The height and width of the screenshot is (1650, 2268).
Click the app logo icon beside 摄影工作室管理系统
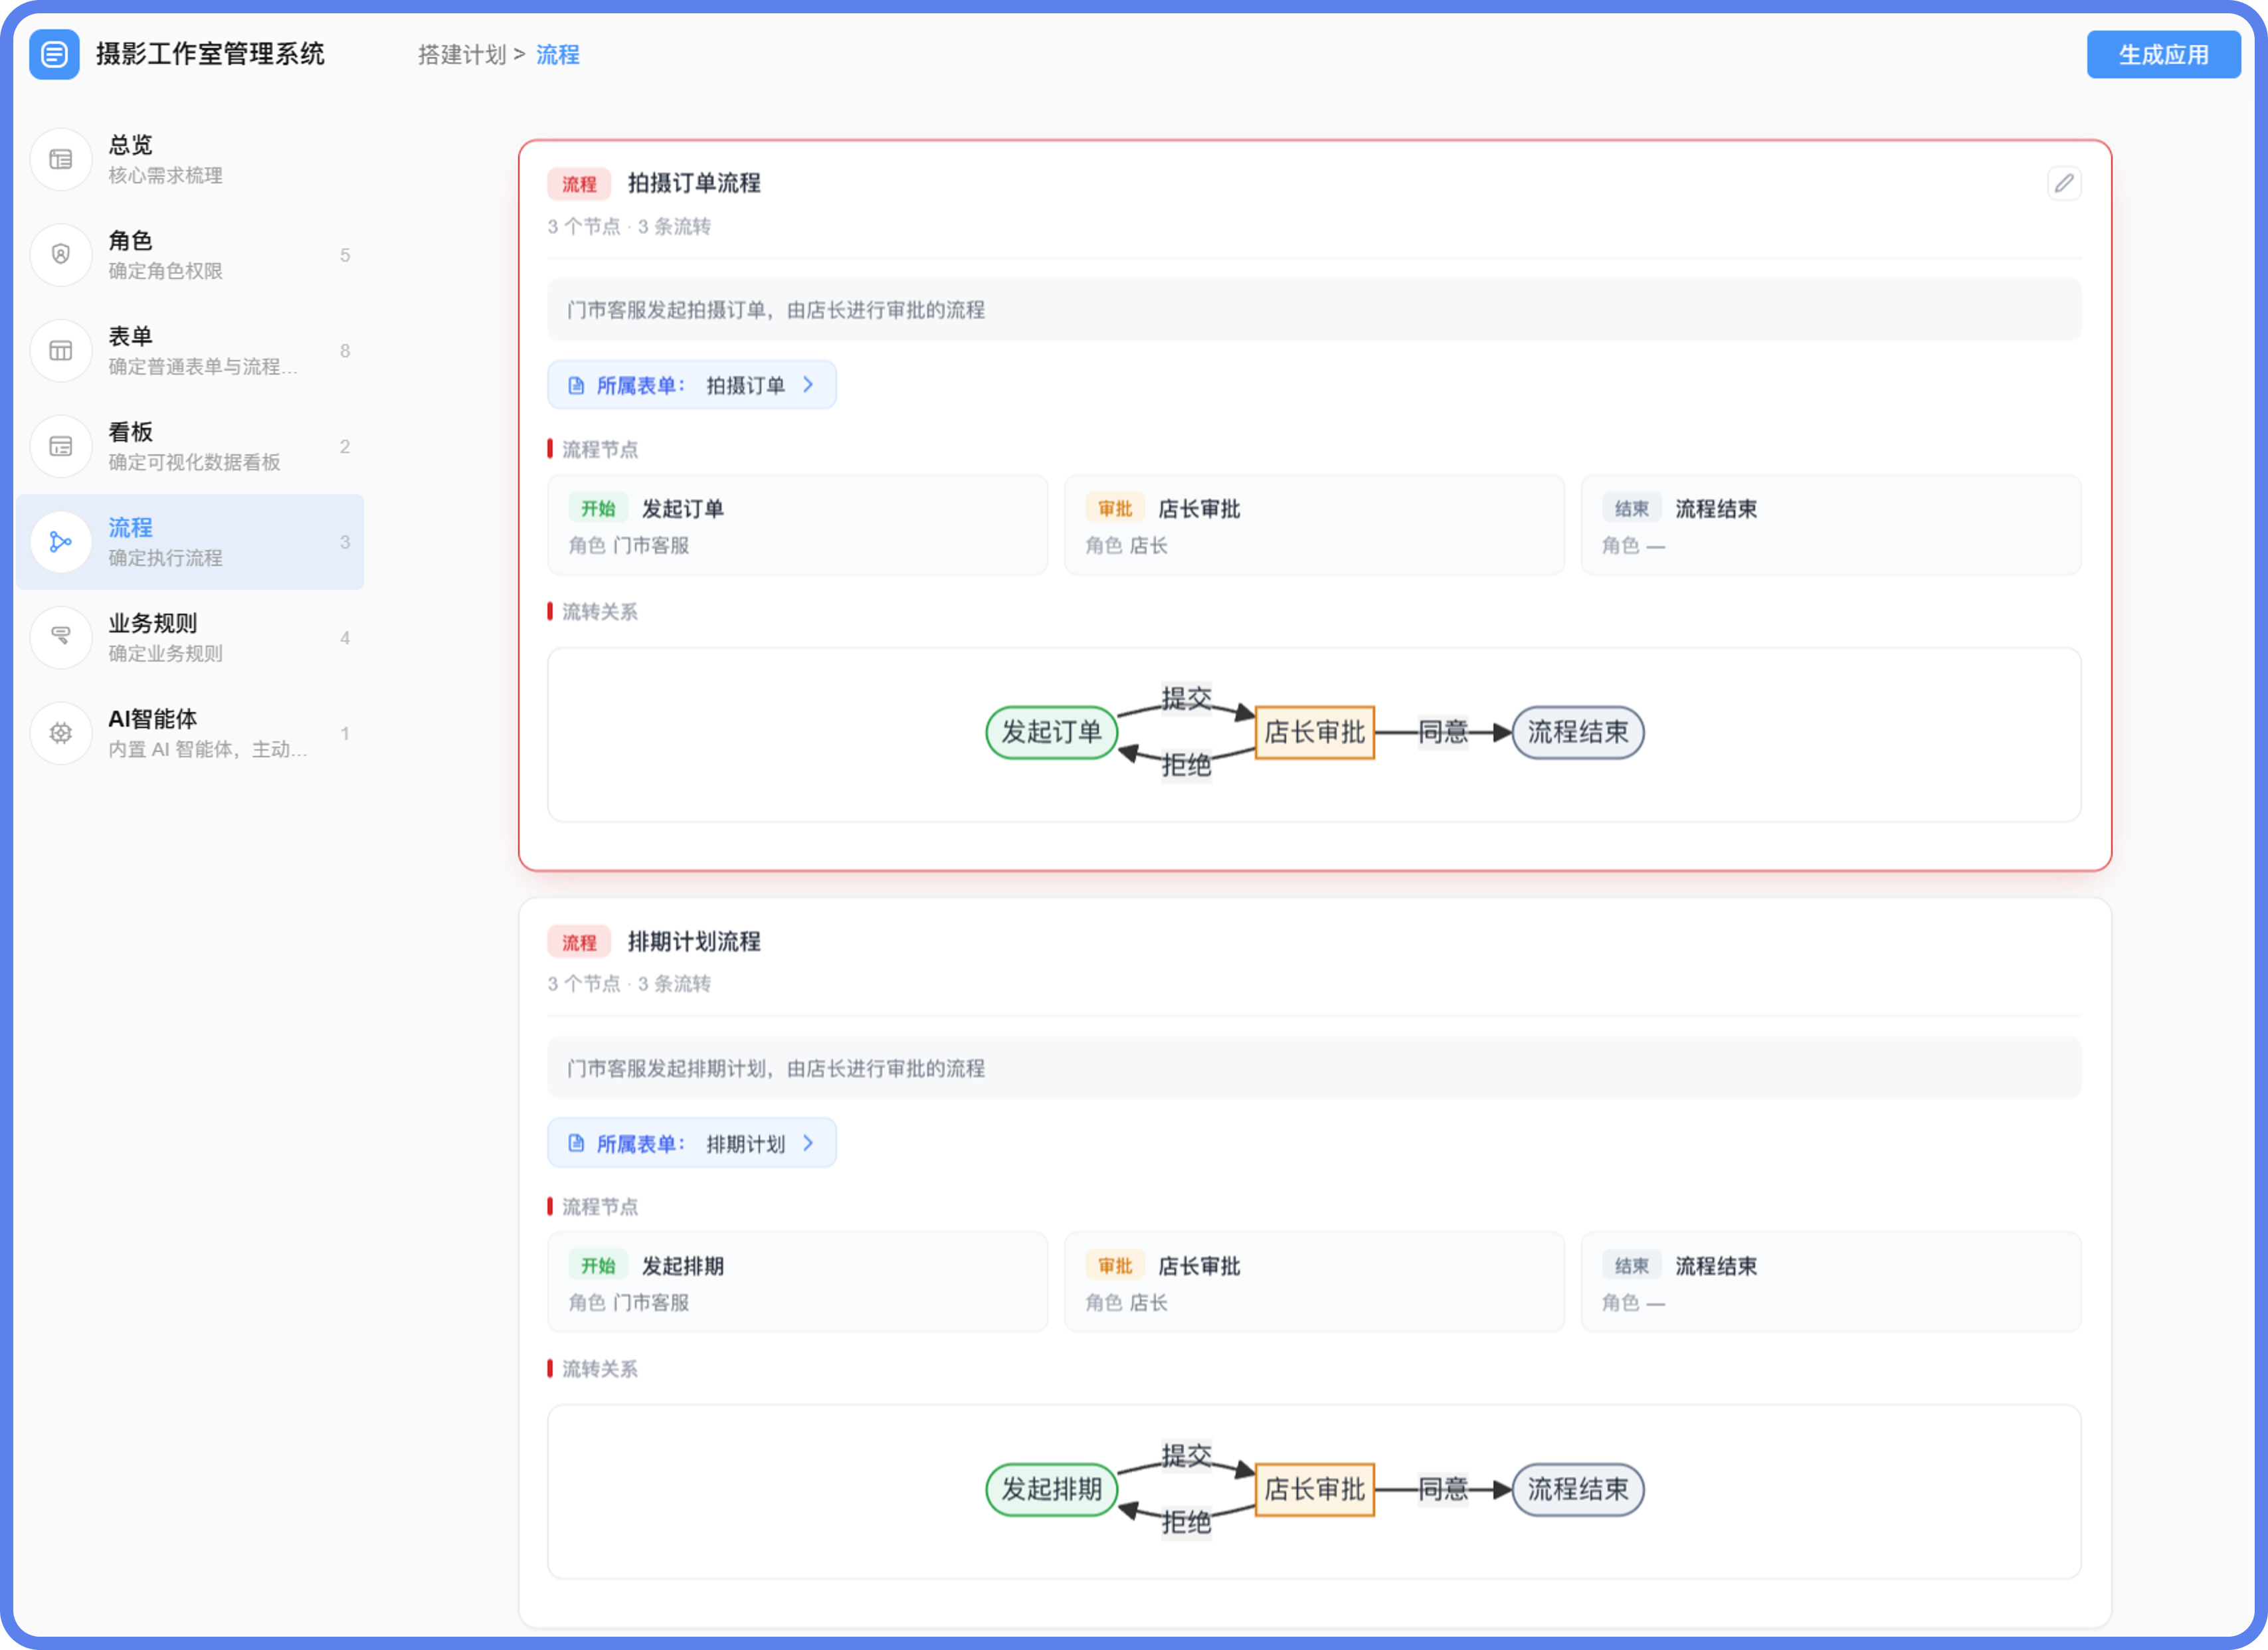click(x=54, y=54)
